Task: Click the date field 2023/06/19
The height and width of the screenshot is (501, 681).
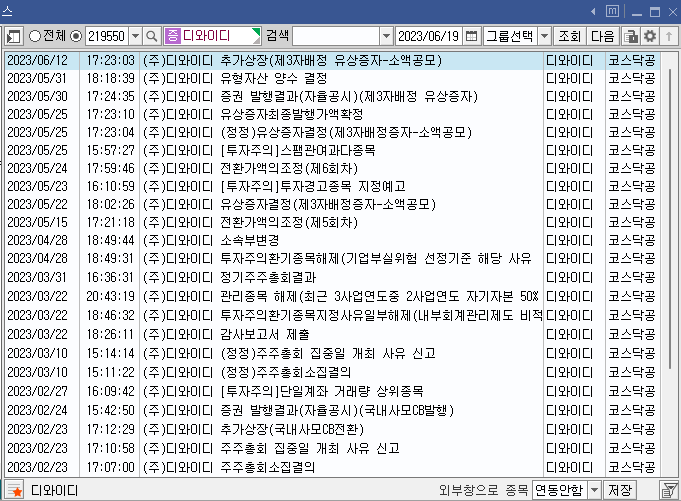Action: [x=428, y=36]
